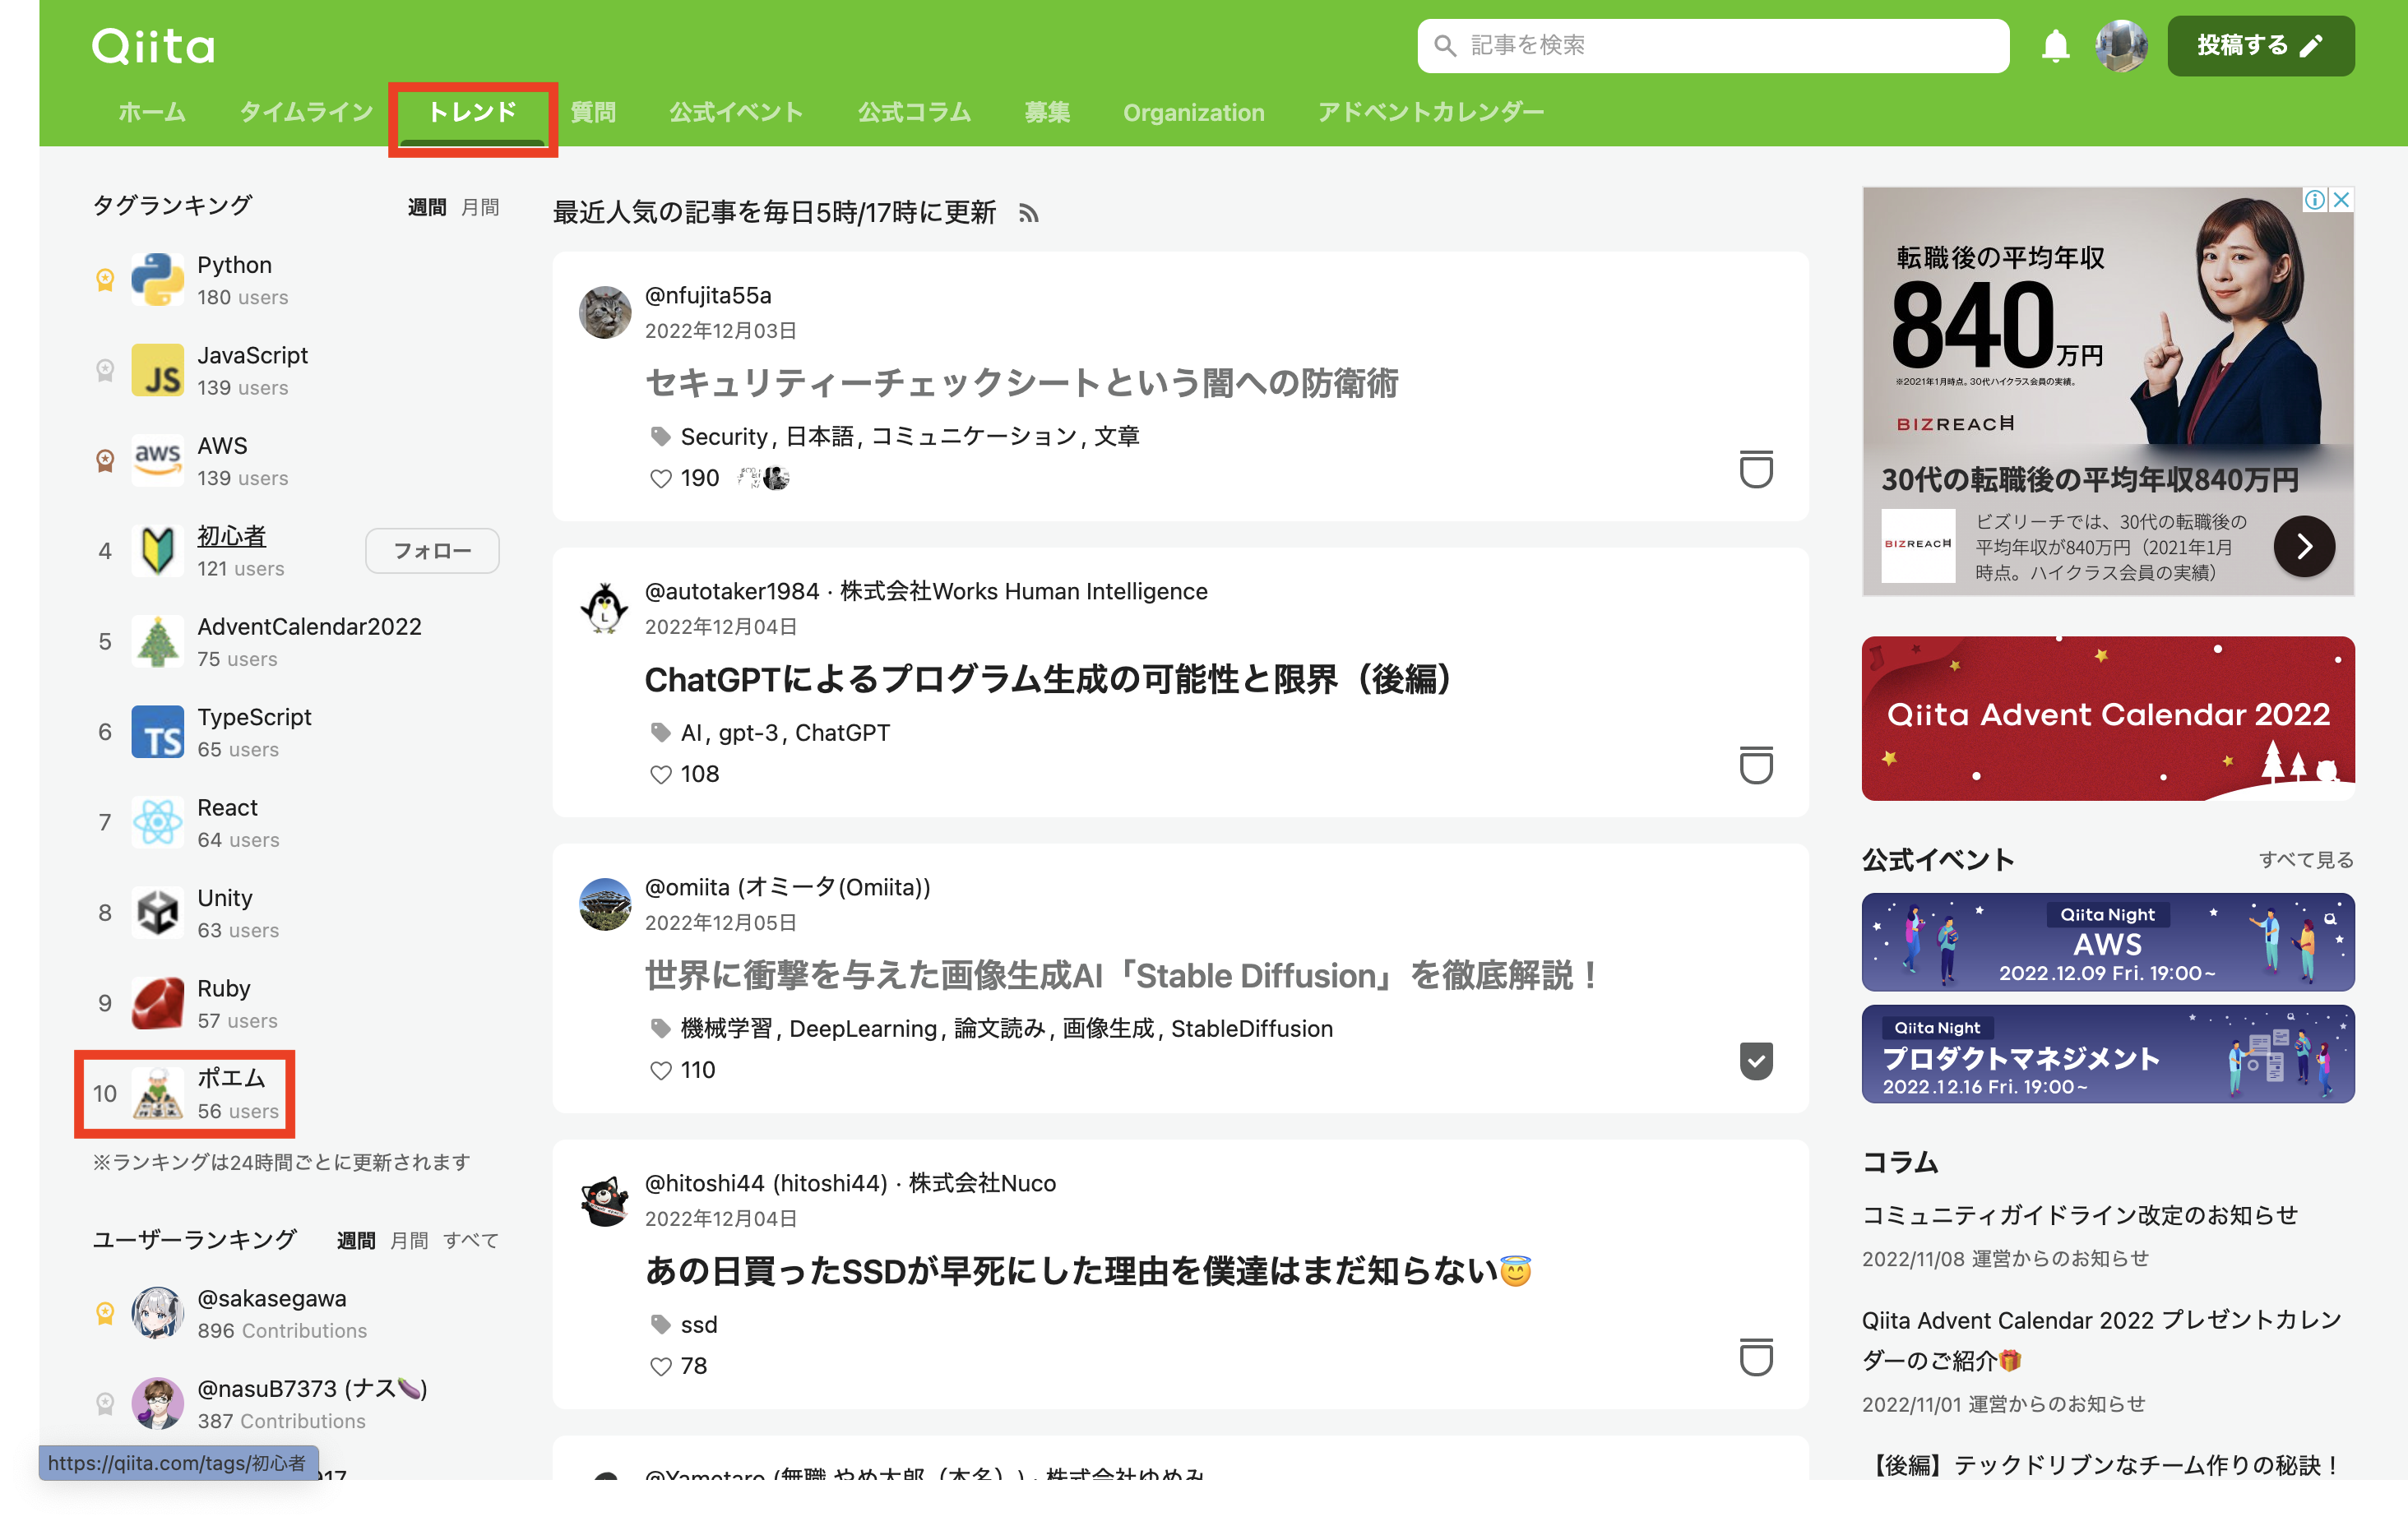
Task: Go to the ホーム tab
Action: 152,112
